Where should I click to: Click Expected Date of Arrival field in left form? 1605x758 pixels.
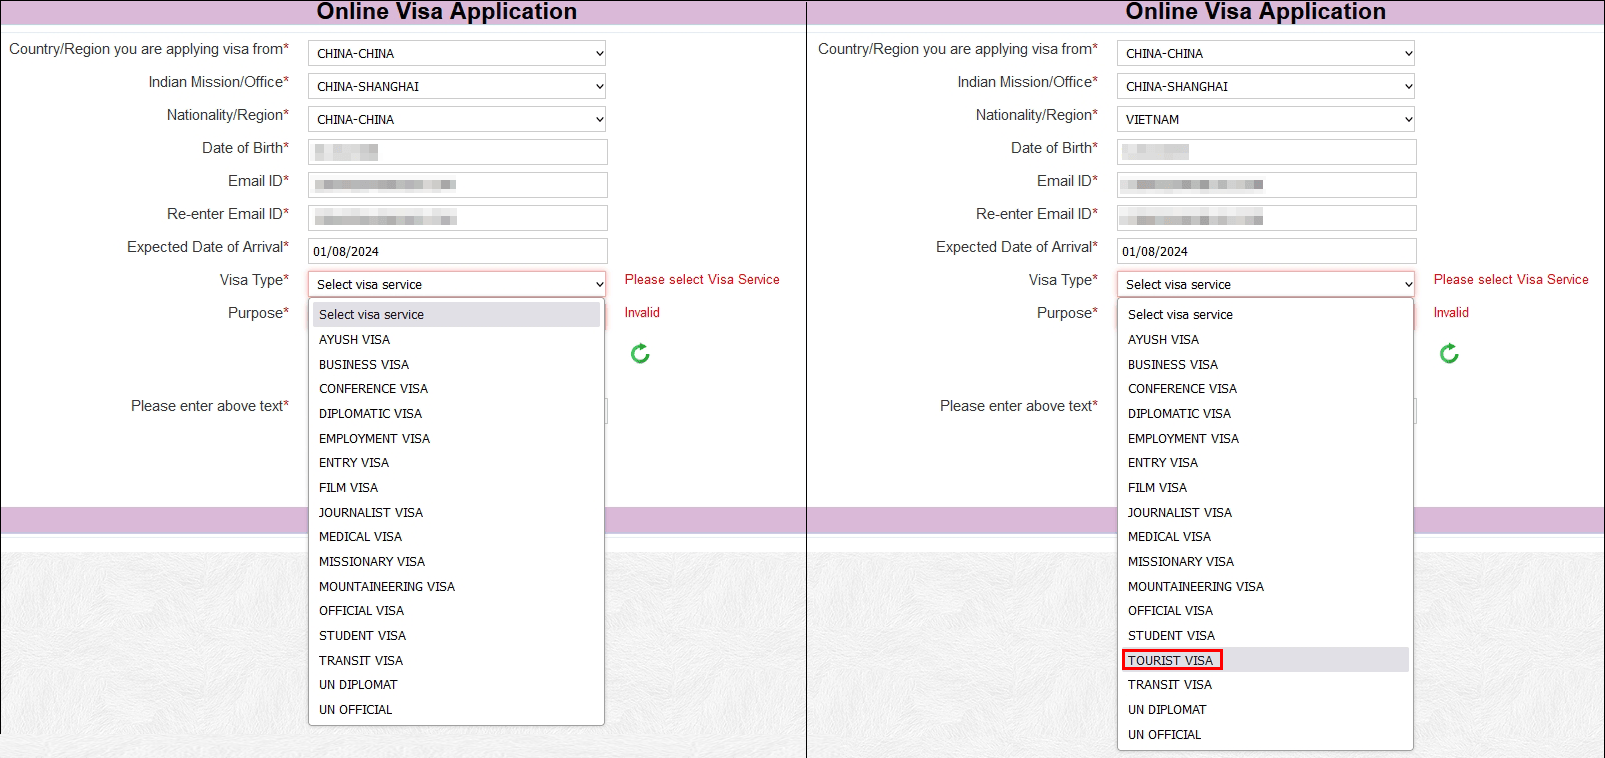(x=457, y=251)
